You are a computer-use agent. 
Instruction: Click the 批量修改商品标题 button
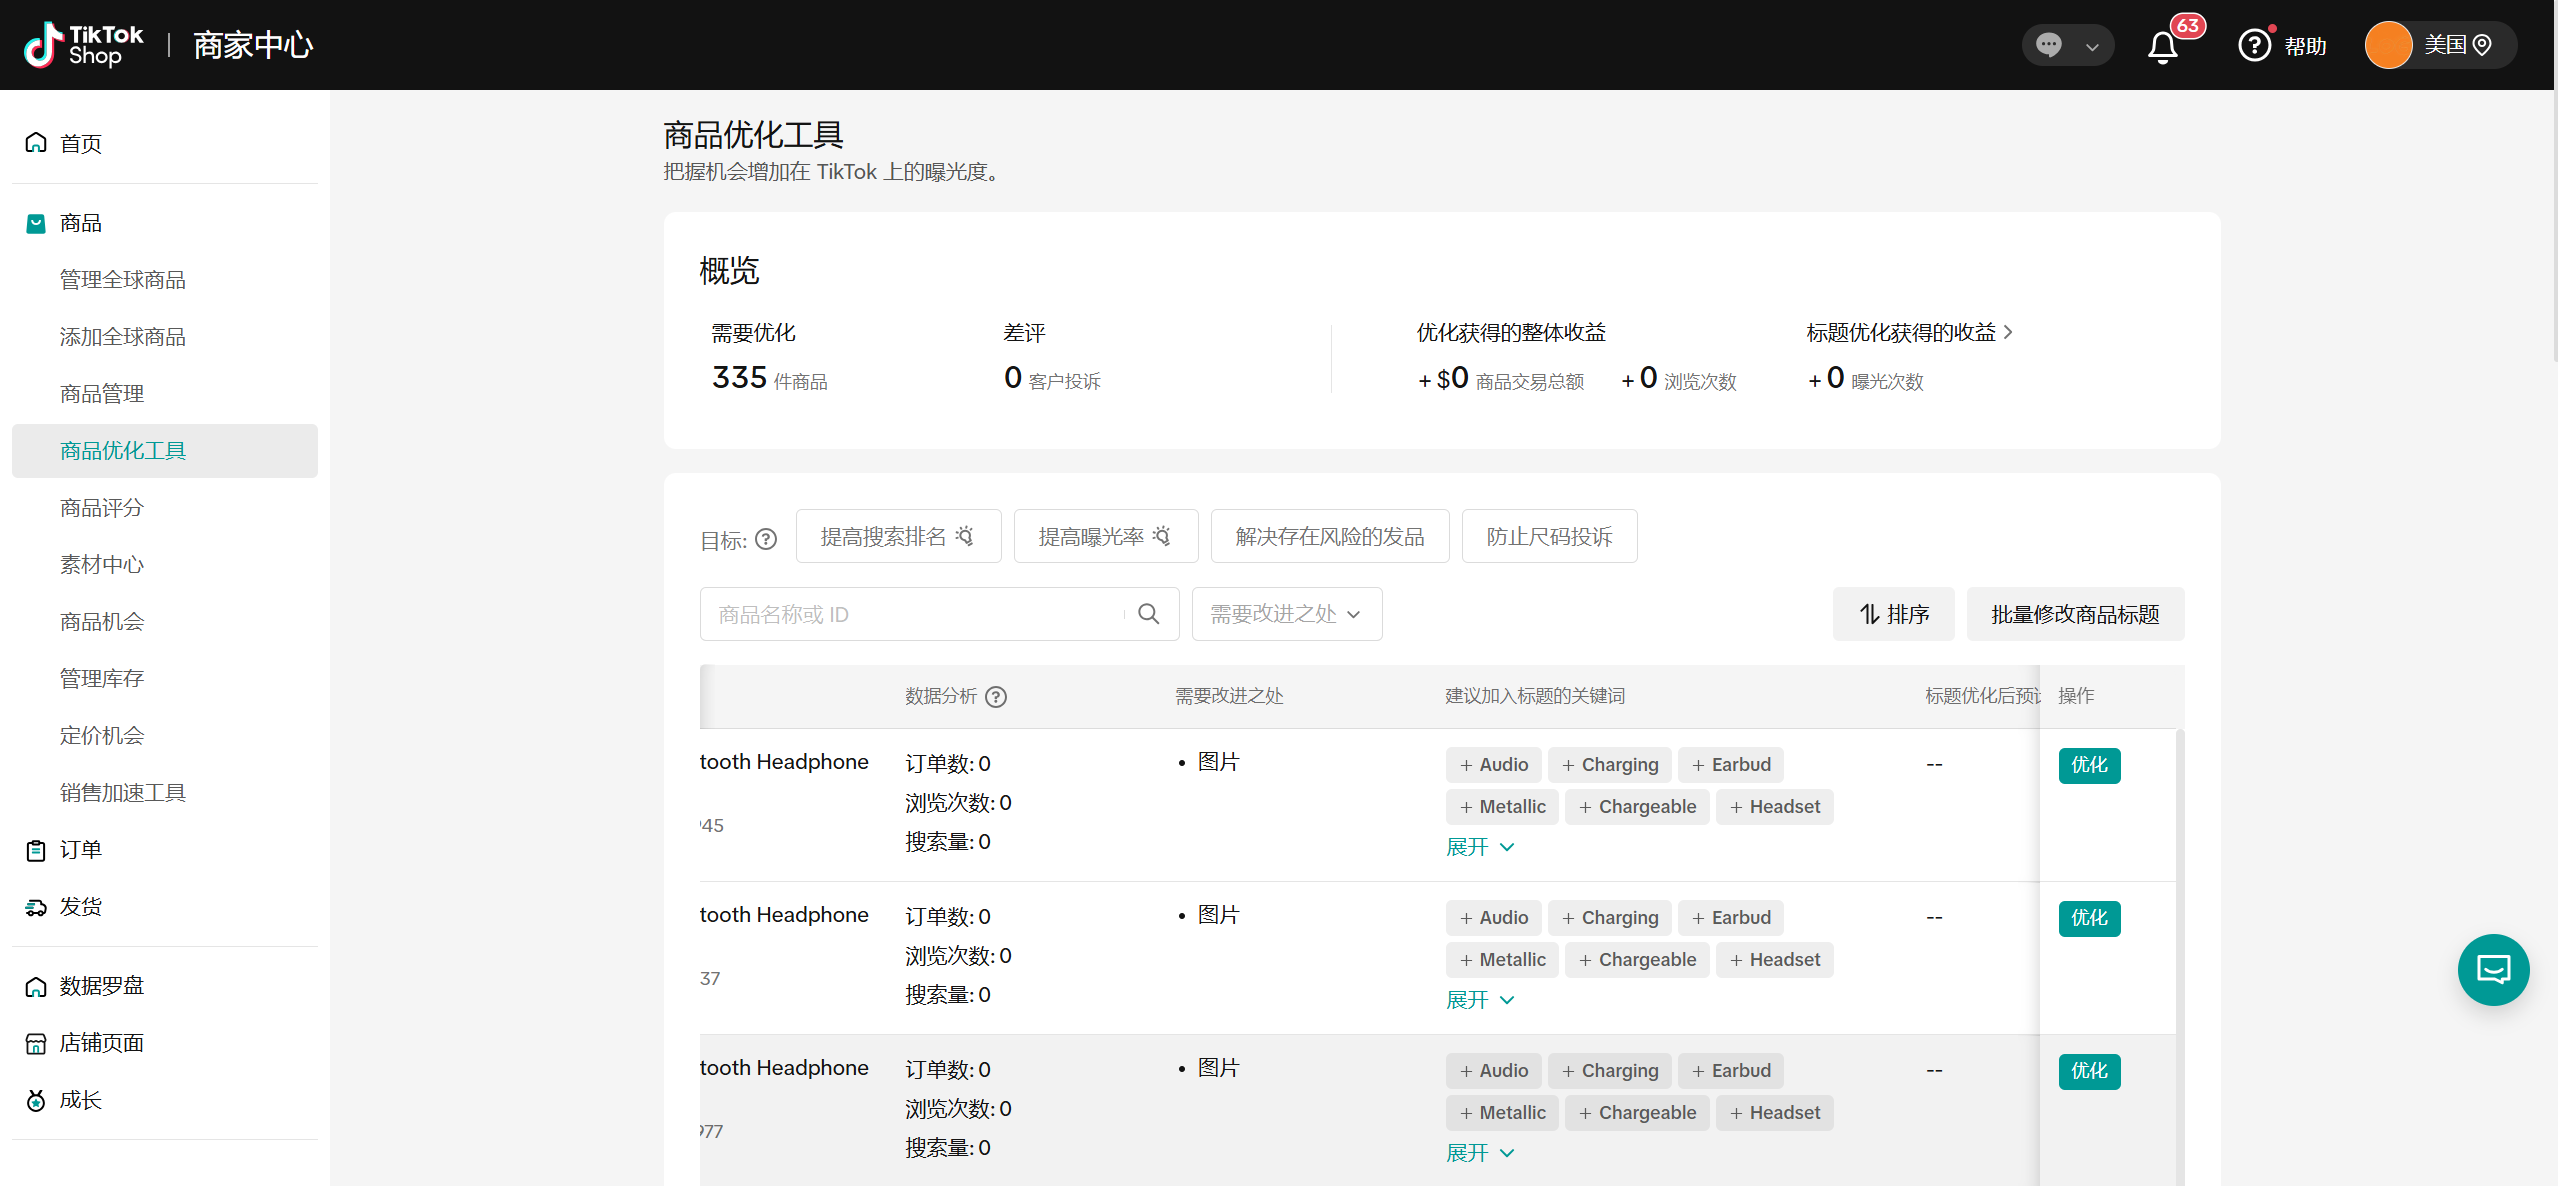[x=2075, y=614]
